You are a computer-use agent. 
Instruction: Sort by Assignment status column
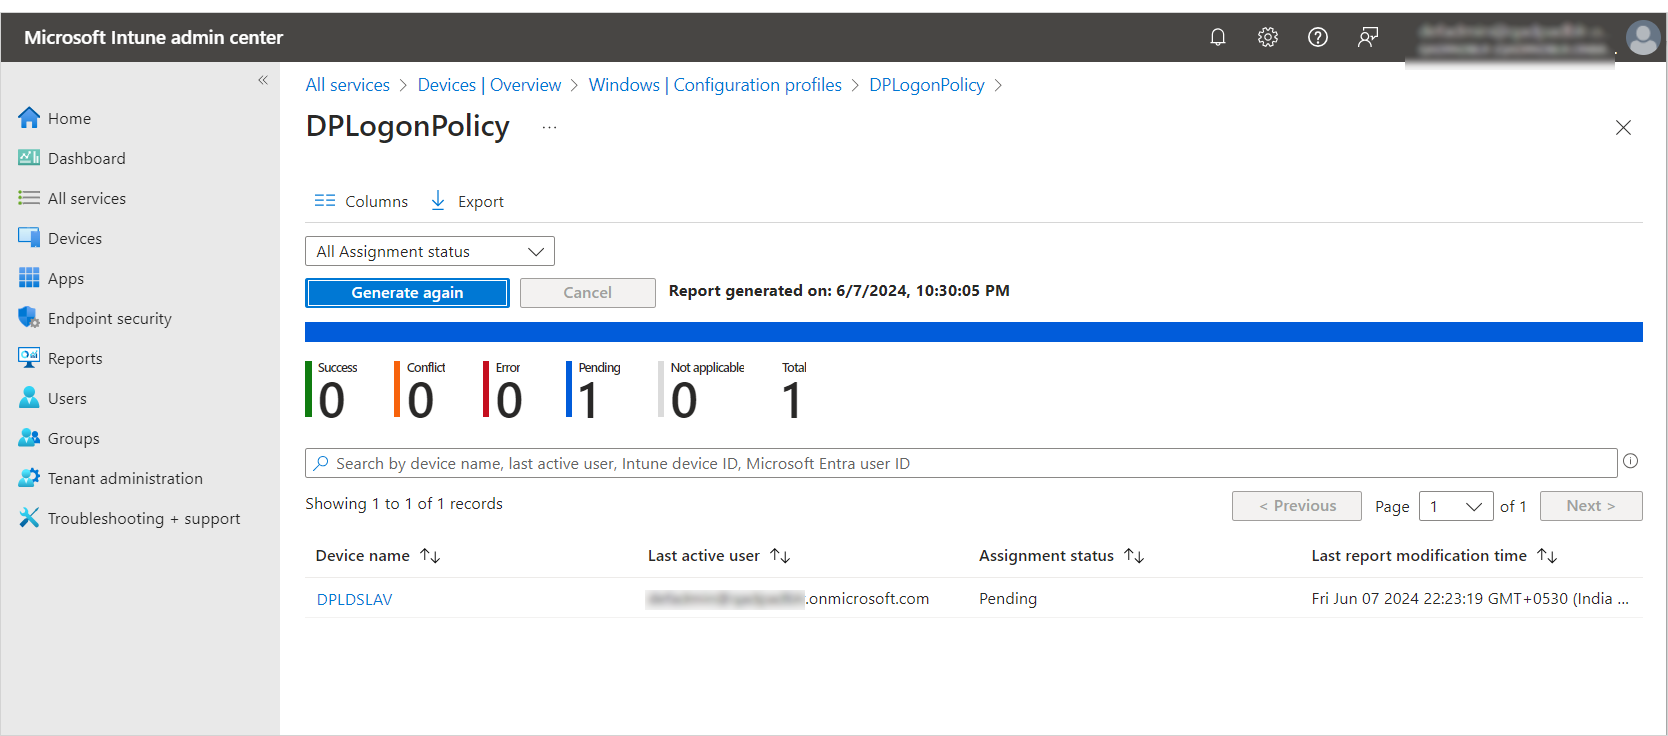pos(1134,556)
